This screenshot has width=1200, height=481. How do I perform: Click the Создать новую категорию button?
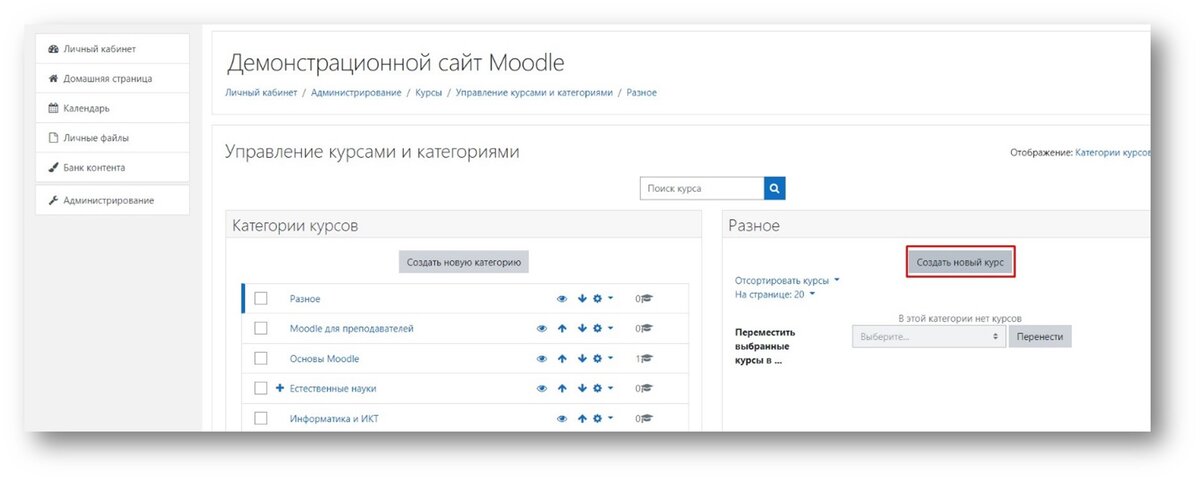[464, 263]
